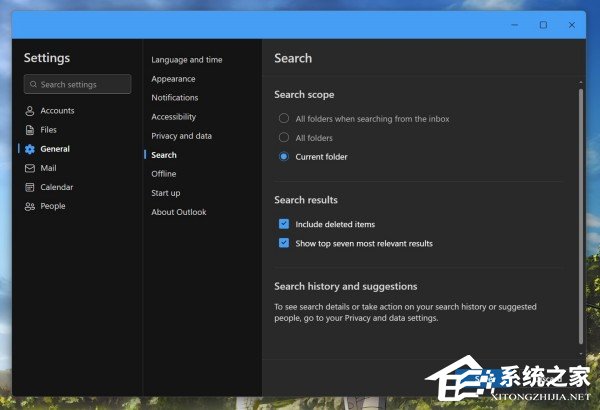Image resolution: width=600 pixels, height=410 pixels.
Task: Go to Files settings category
Action: tap(49, 130)
